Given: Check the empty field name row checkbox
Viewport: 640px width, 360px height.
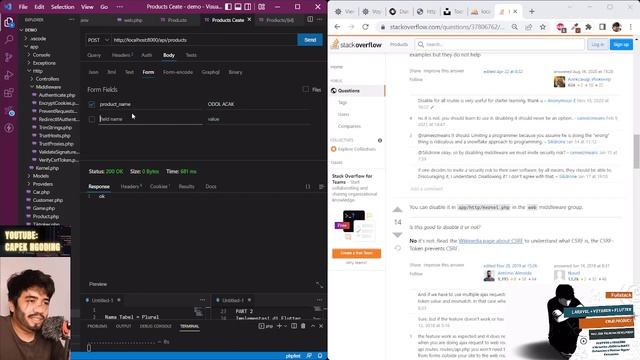Looking at the screenshot, I should coord(92,119).
